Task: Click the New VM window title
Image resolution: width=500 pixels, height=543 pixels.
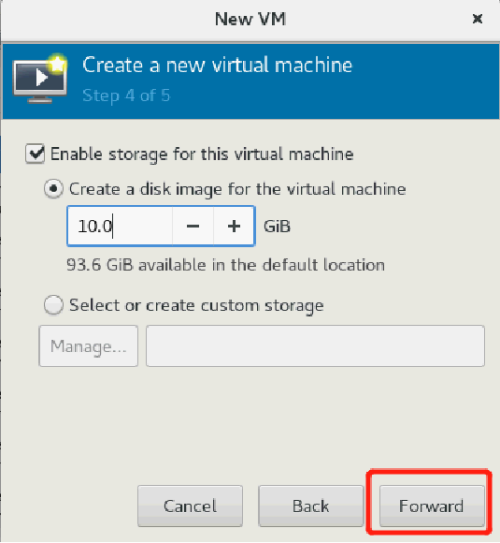Action: coord(250,19)
